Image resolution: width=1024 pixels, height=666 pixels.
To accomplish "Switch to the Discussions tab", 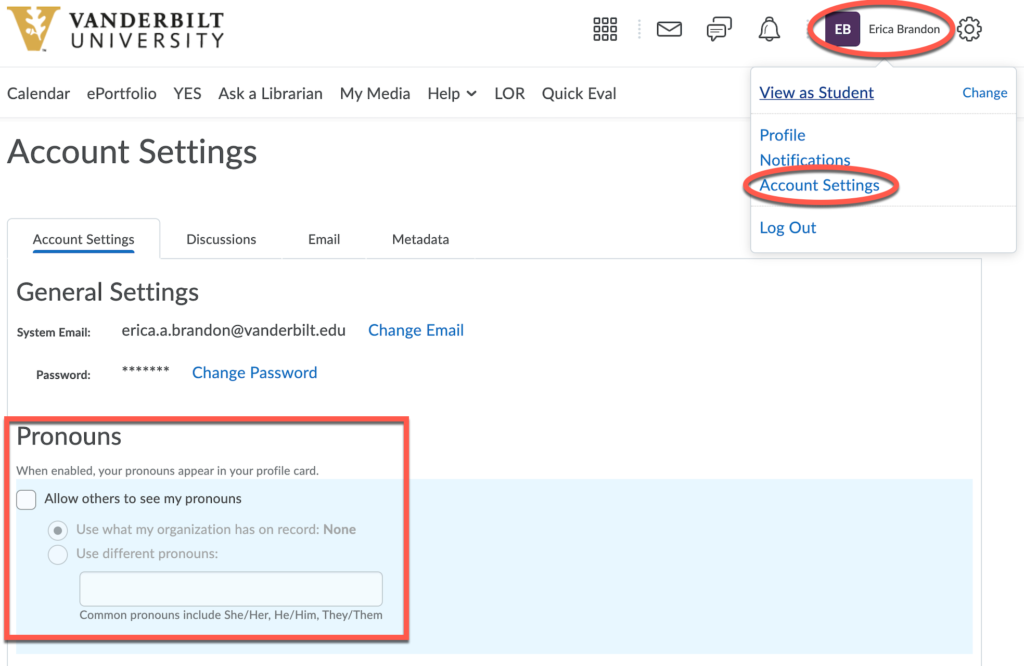I will click(221, 240).
